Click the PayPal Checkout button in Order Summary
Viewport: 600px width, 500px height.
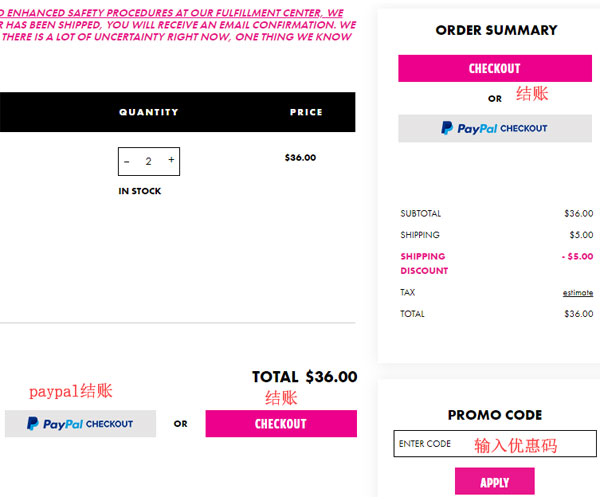tap(495, 128)
